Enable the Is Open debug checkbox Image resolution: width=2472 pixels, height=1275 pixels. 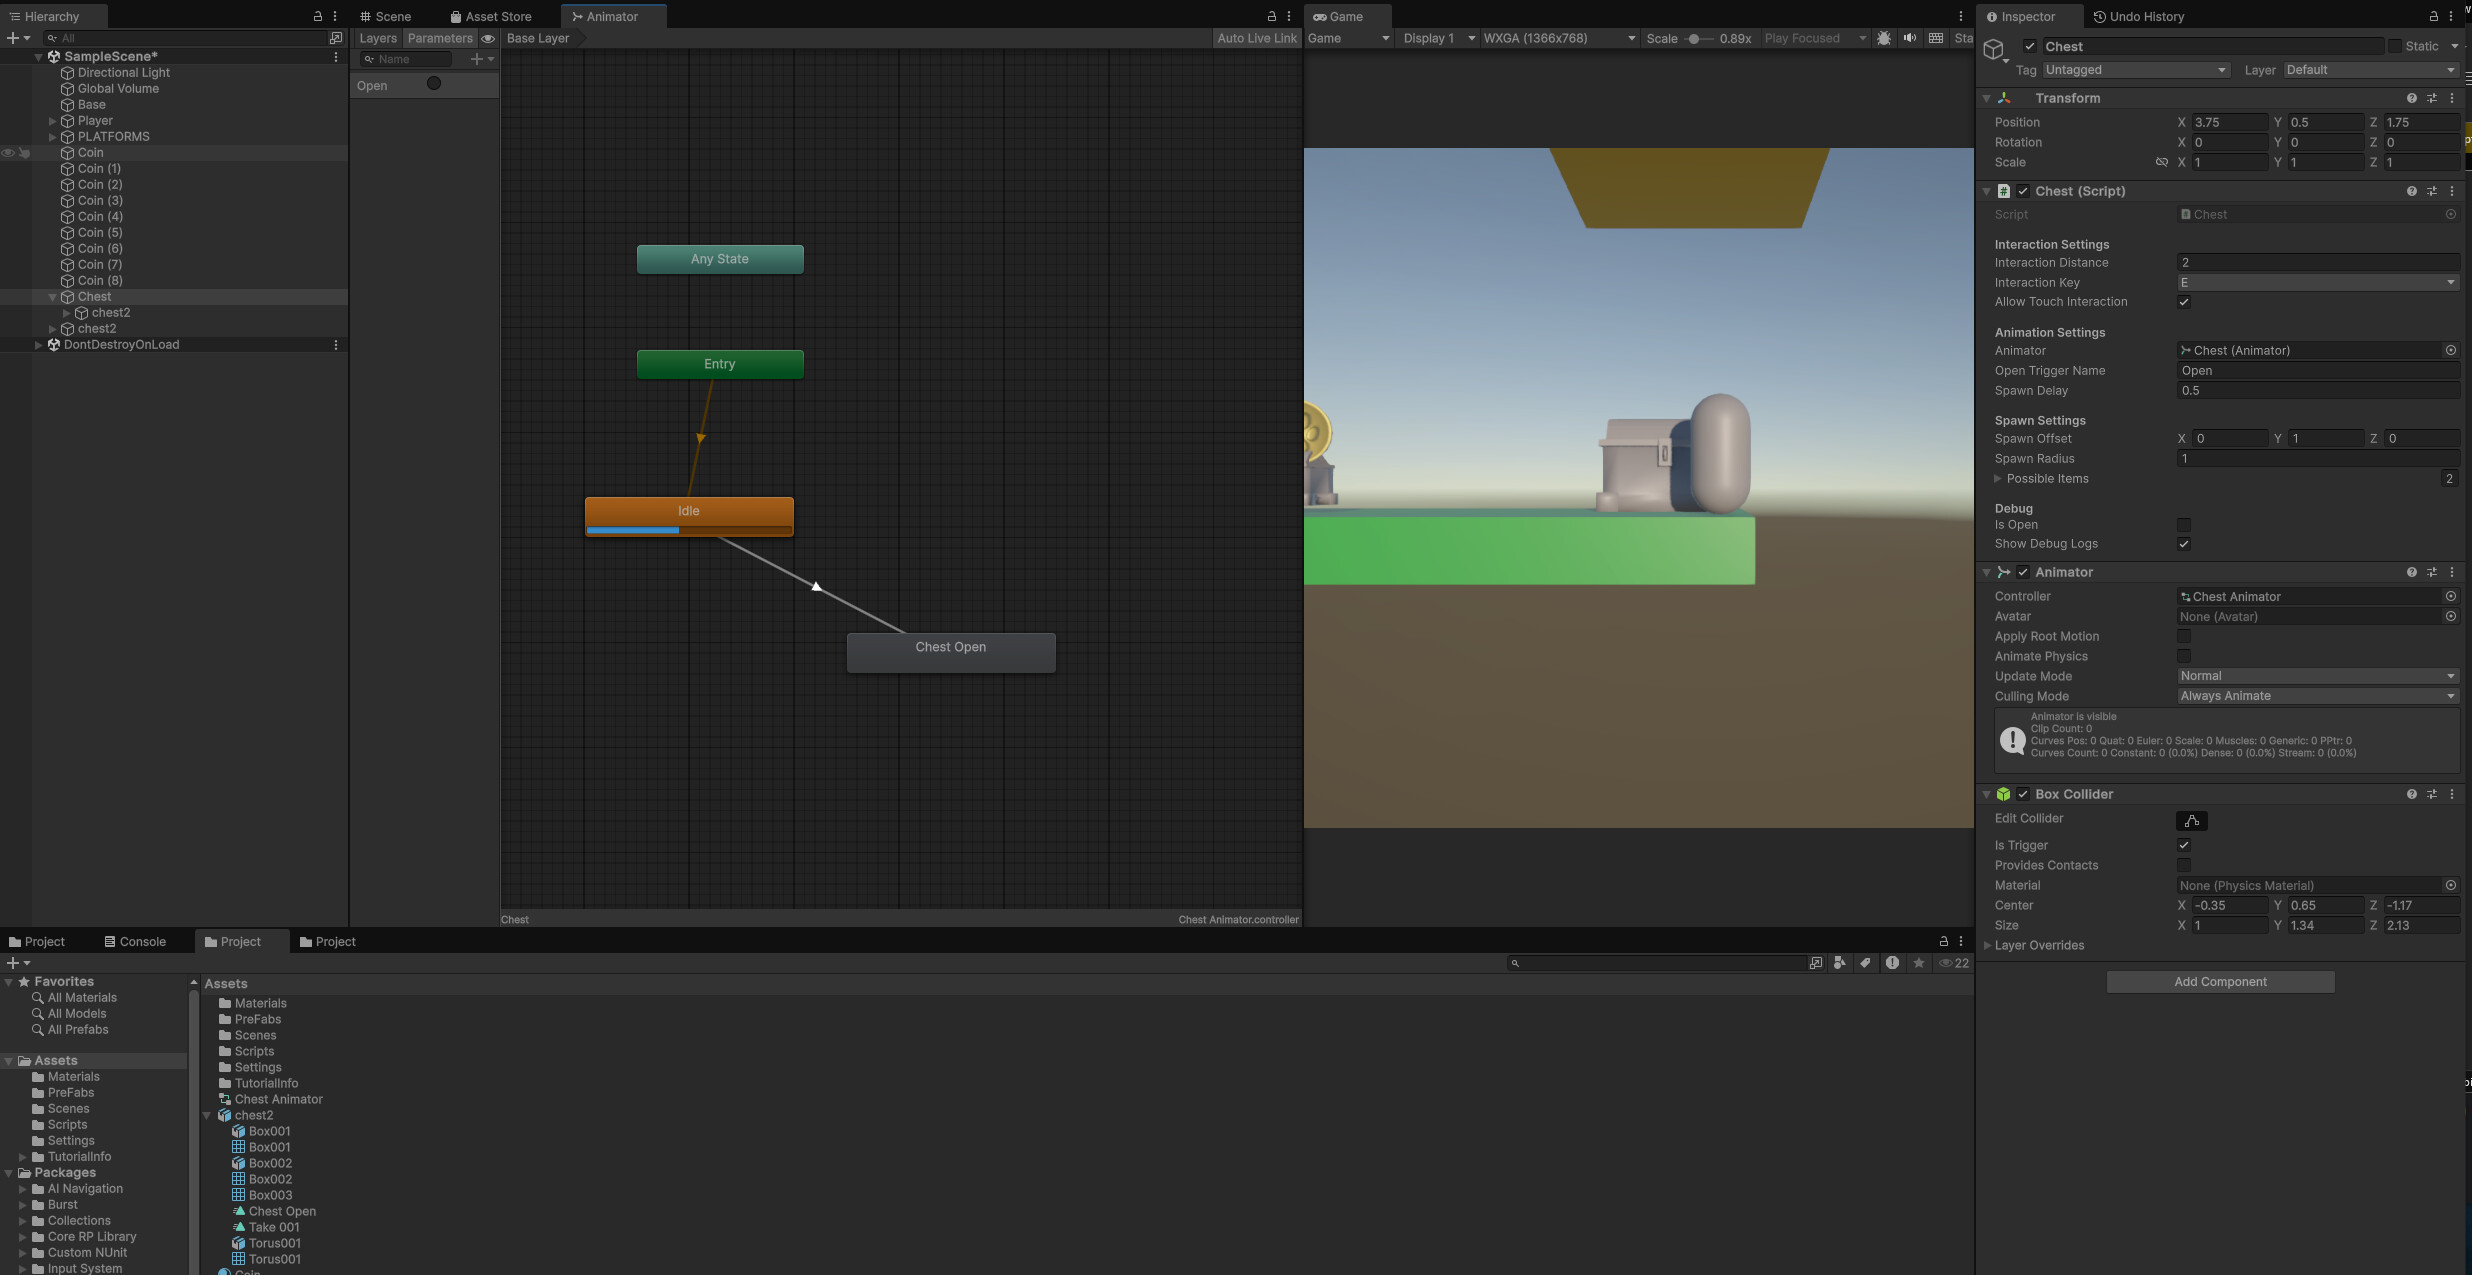click(x=2184, y=525)
